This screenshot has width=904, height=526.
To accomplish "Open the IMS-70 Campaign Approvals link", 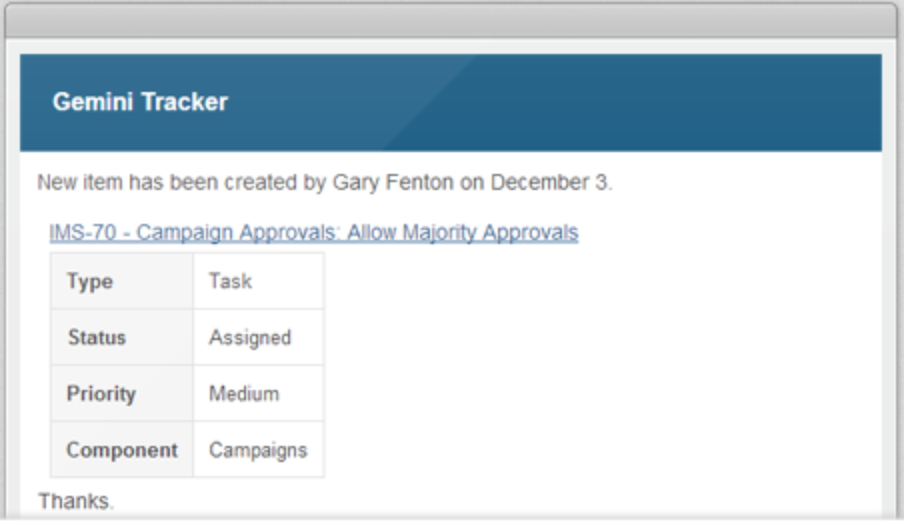I will click(314, 232).
